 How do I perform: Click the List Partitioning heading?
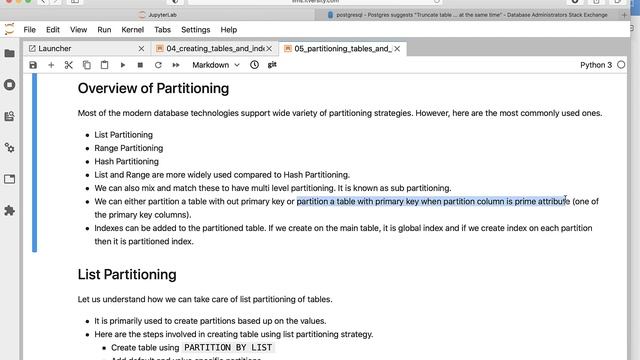coord(127,275)
